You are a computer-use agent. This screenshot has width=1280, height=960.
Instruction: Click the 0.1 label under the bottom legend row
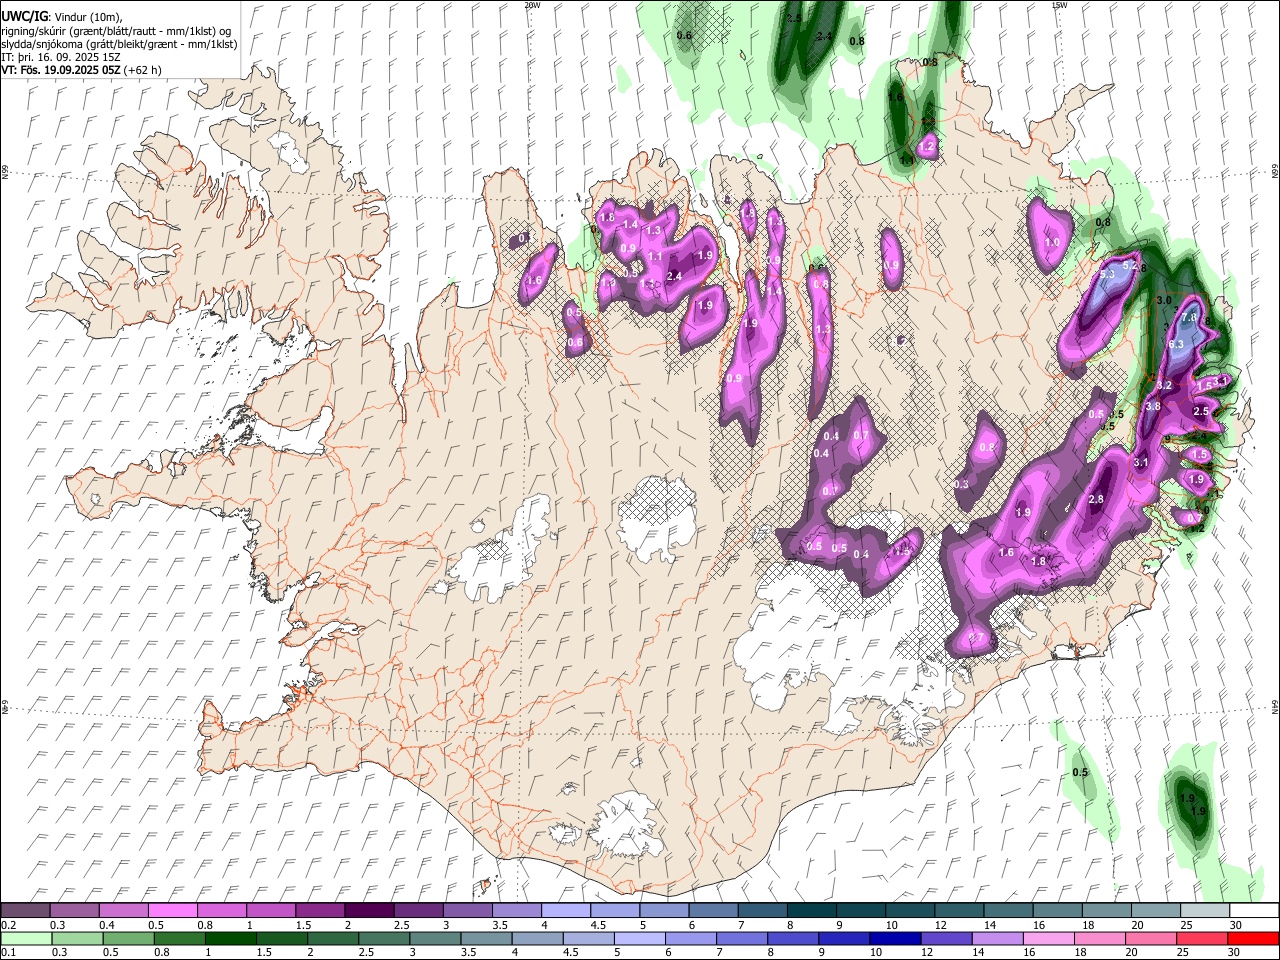click(8, 952)
